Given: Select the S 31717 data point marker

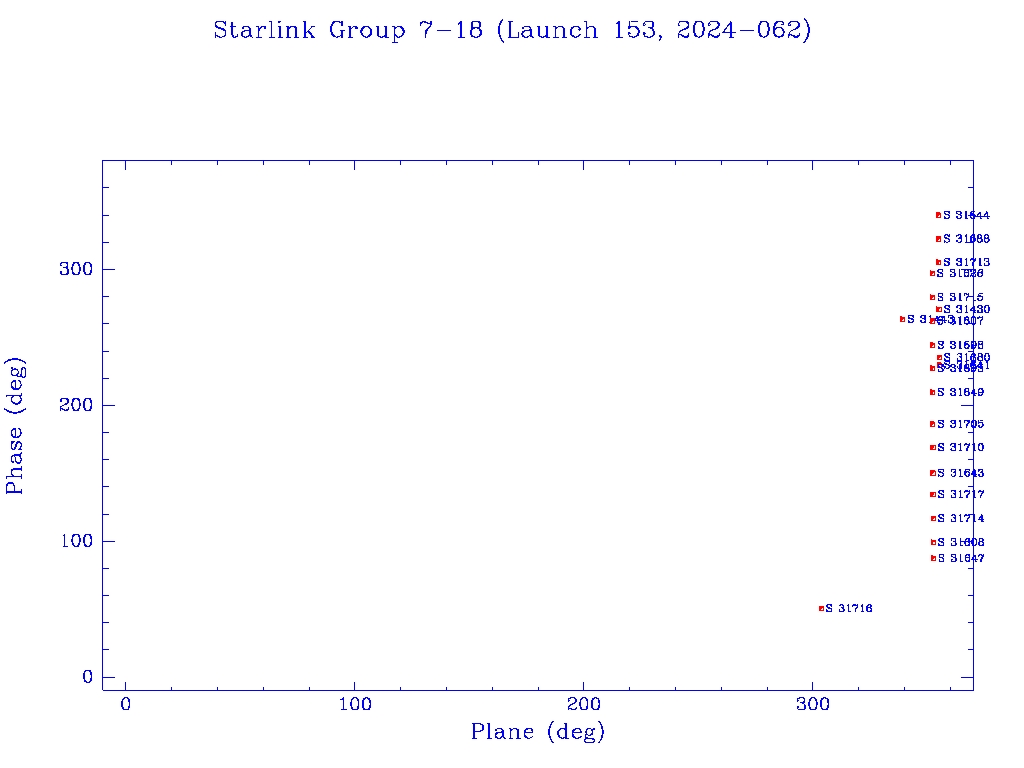Looking at the screenshot, I should pos(932,494).
